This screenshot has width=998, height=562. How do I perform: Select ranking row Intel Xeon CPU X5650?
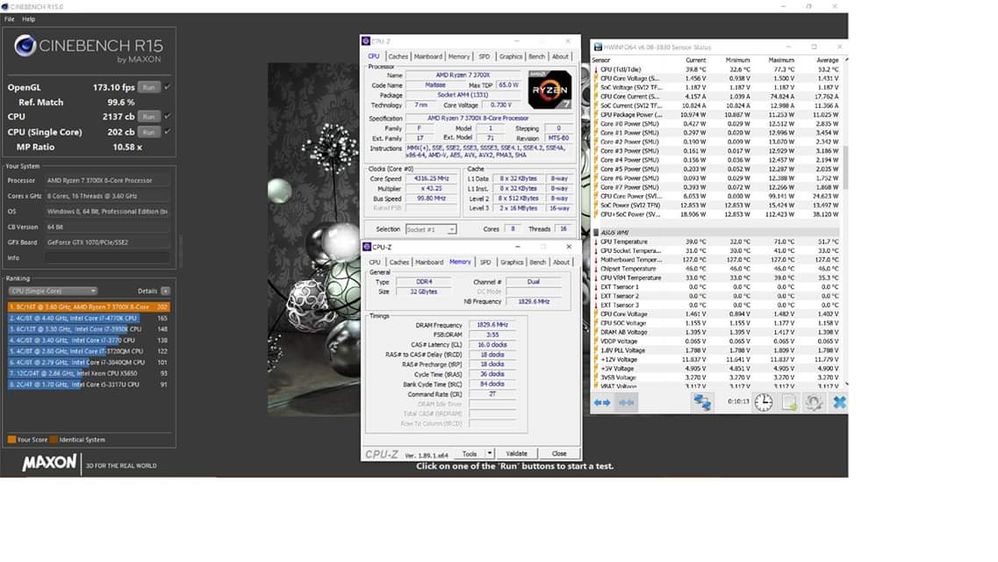point(88,374)
